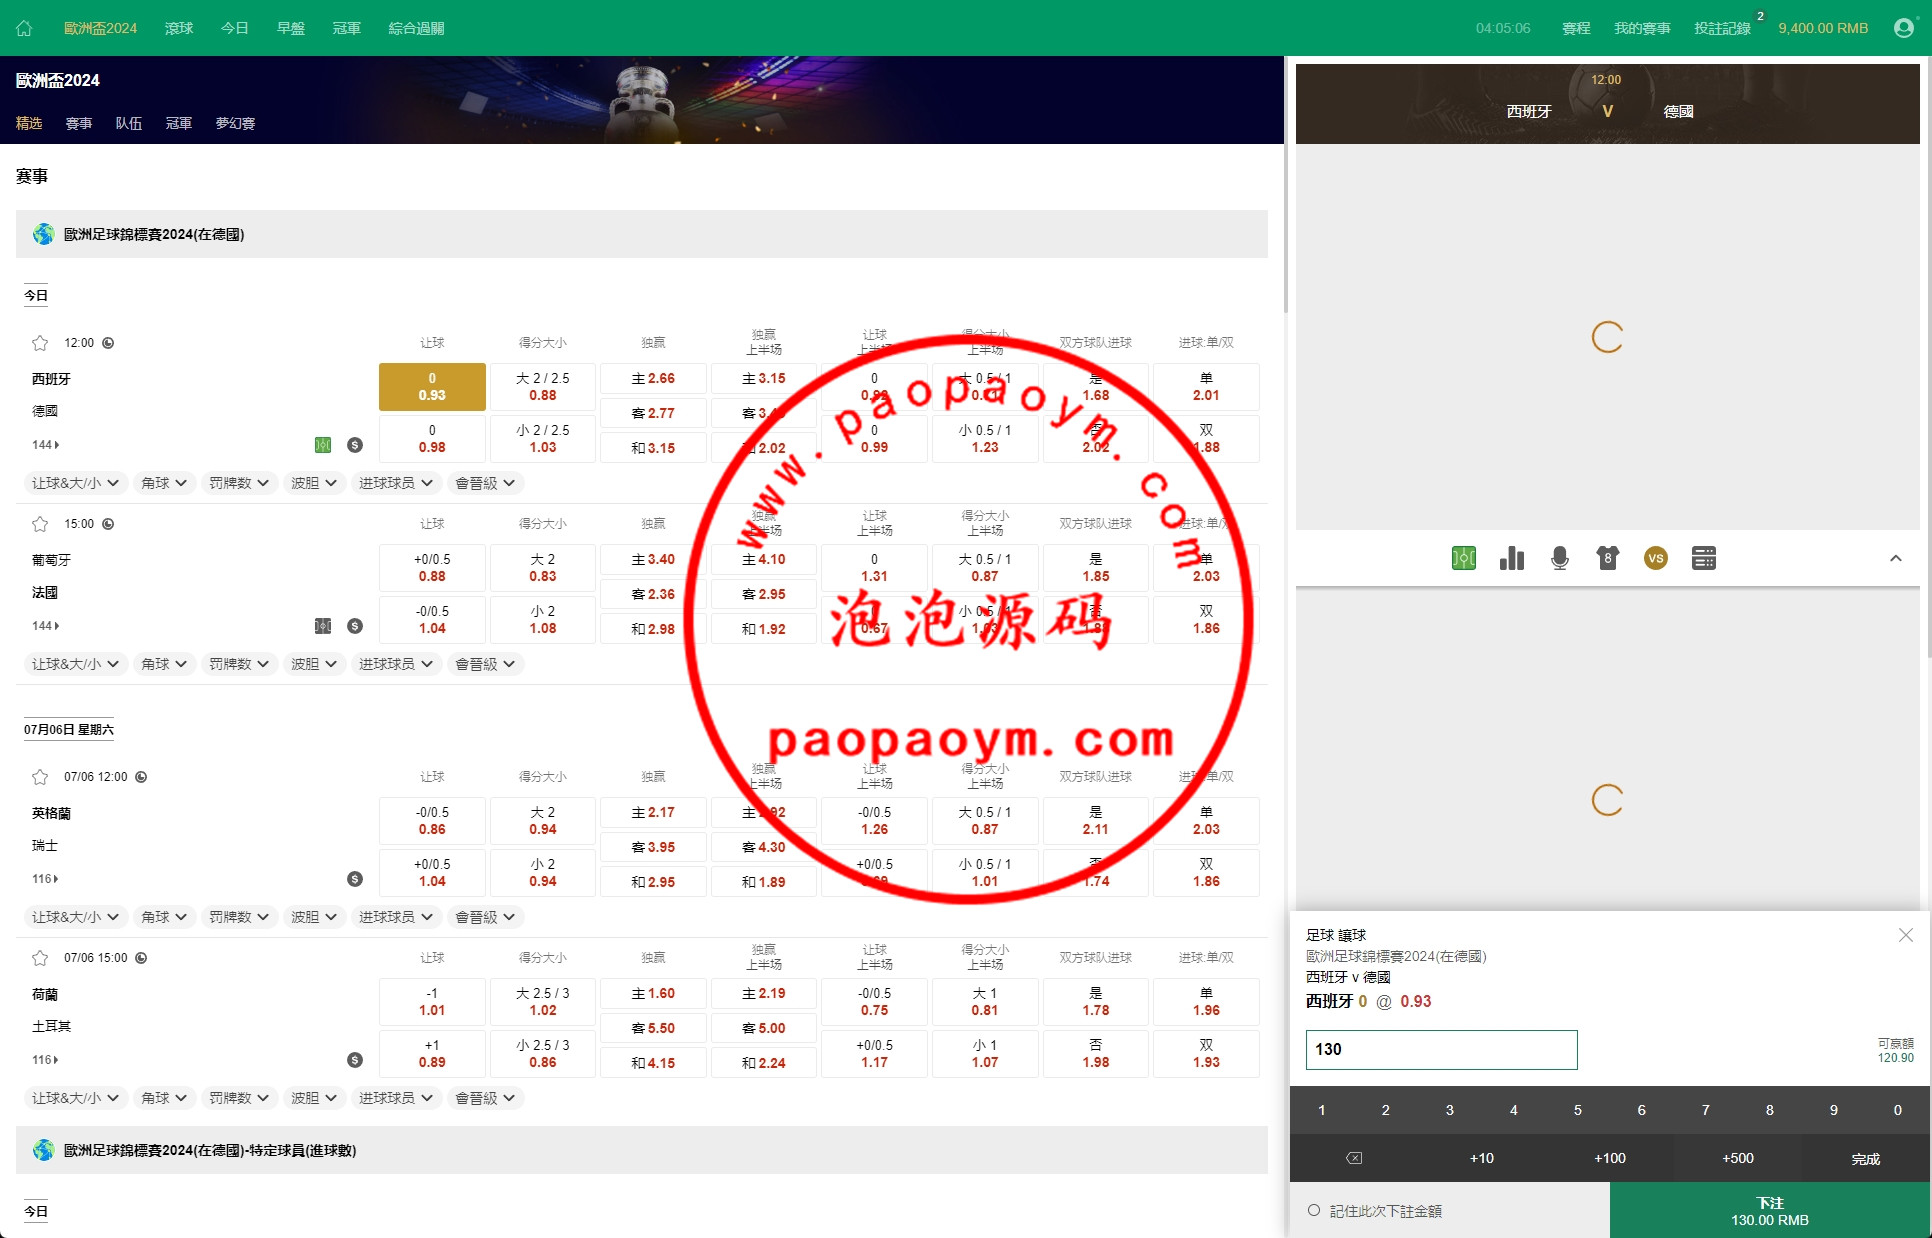Click keypad digit 5
The height and width of the screenshot is (1238, 1932).
pos(1578,1110)
